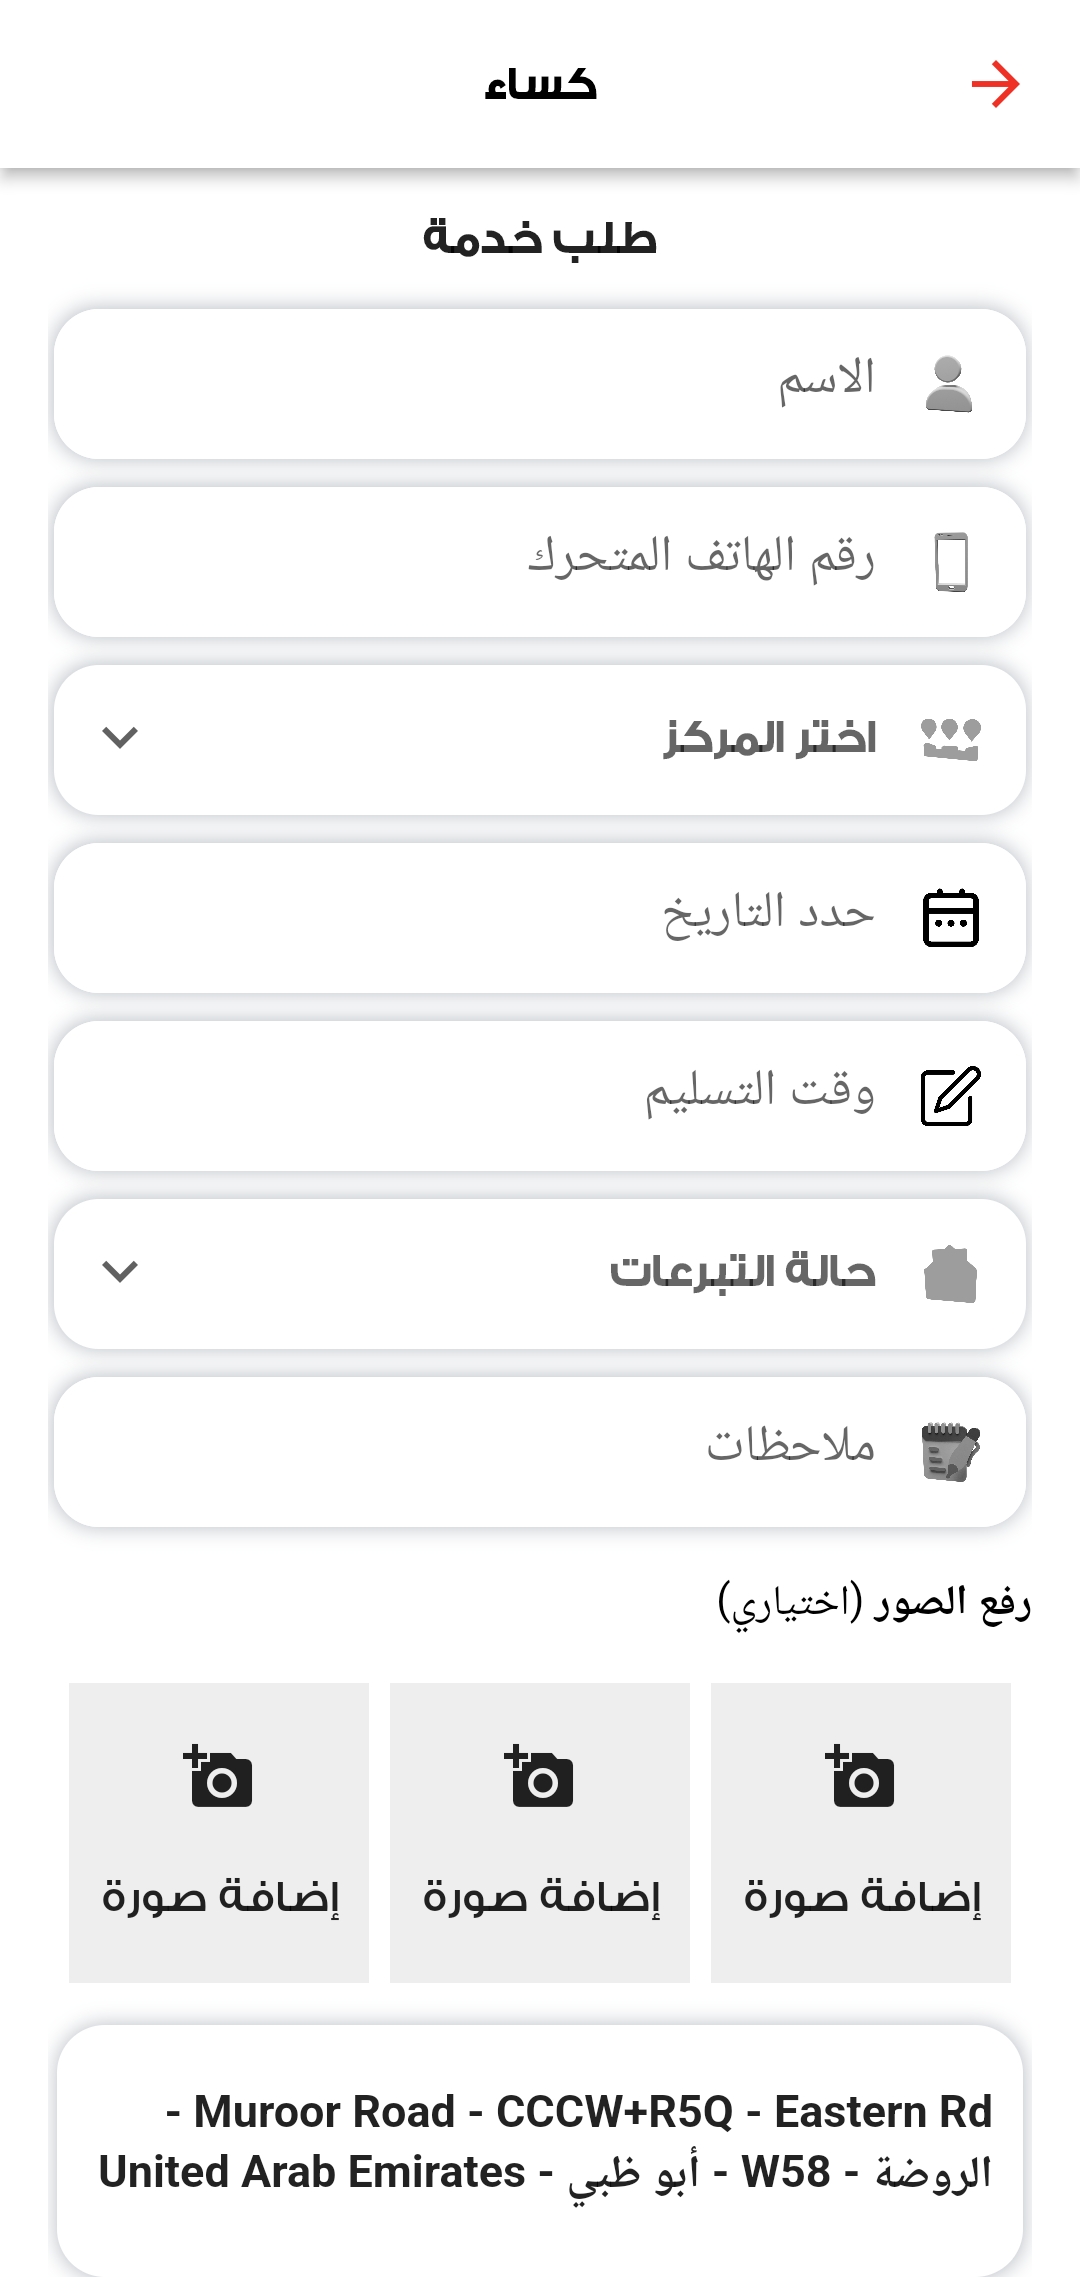Viewport: 1080px width, 2277px height.
Task: Click the notepad icon for notes
Action: [950, 1452]
